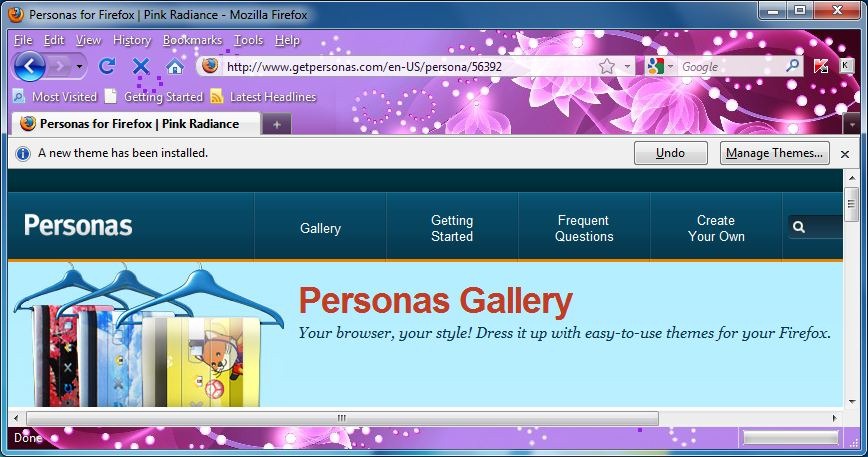Stop loading the page with the X icon
The height and width of the screenshot is (457, 868).
point(141,66)
